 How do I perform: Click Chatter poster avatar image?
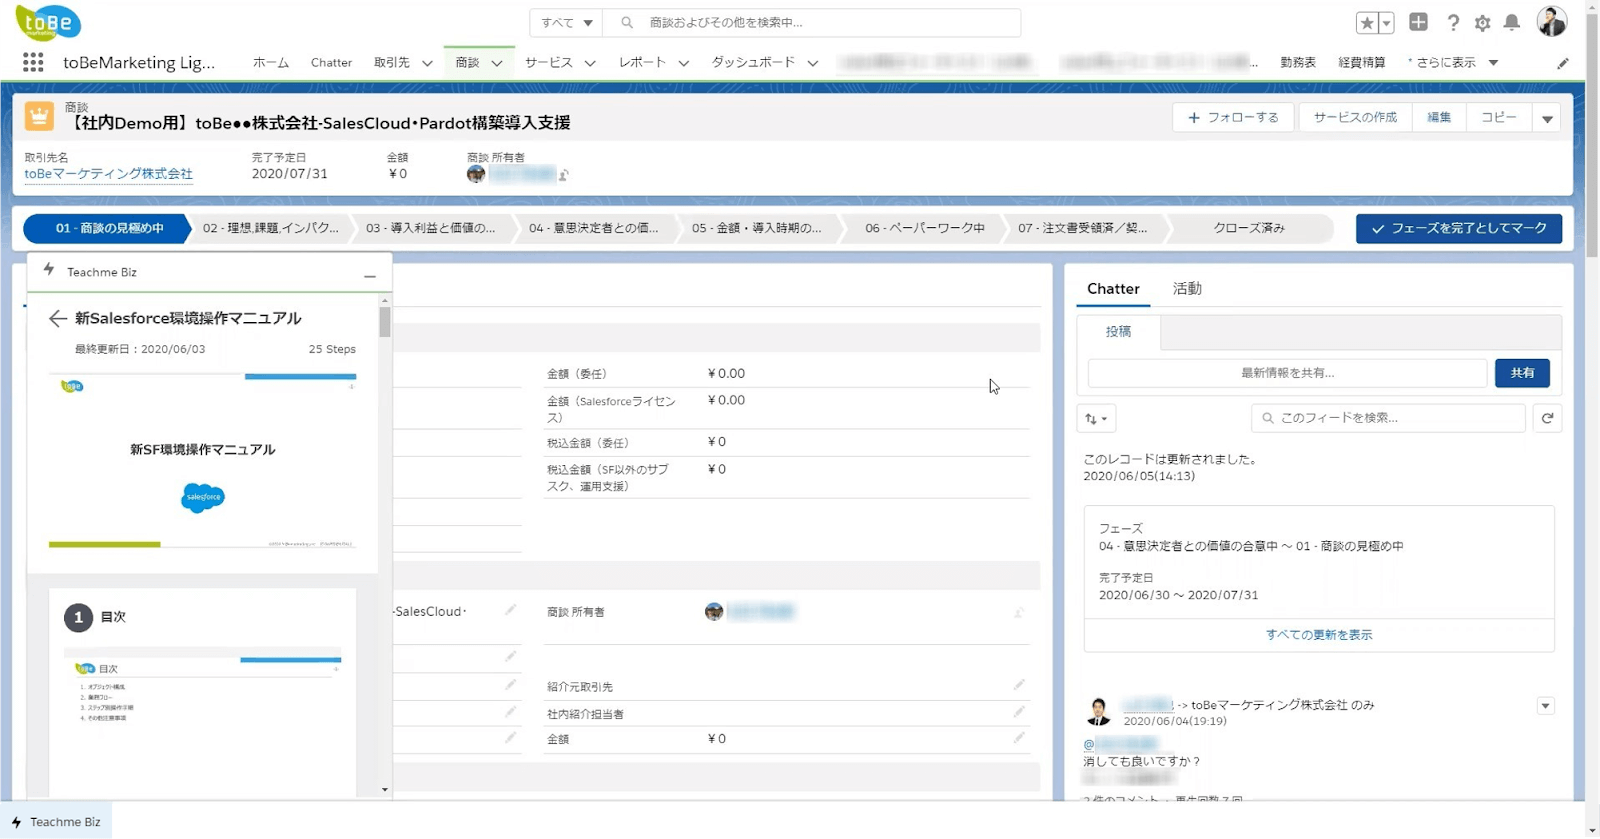pos(1098,711)
